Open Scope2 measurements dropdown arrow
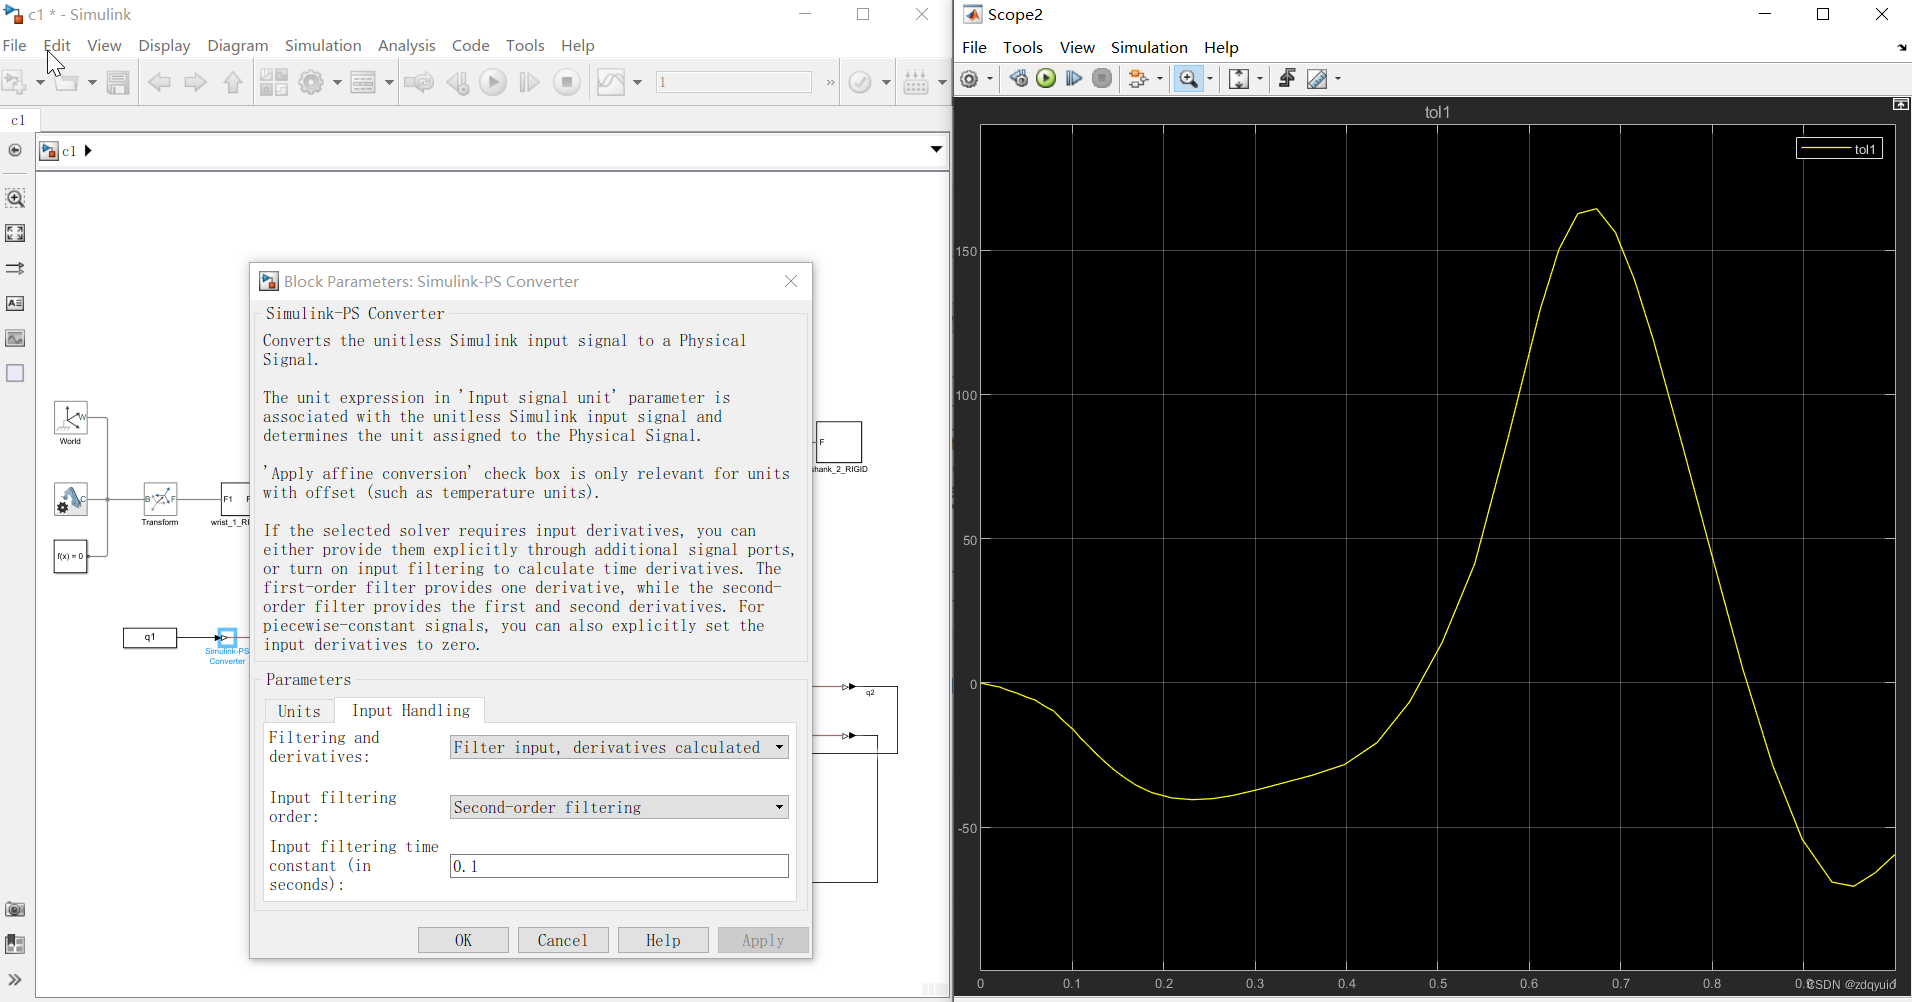Screen dimensions: 1912x1002 point(1338,79)
